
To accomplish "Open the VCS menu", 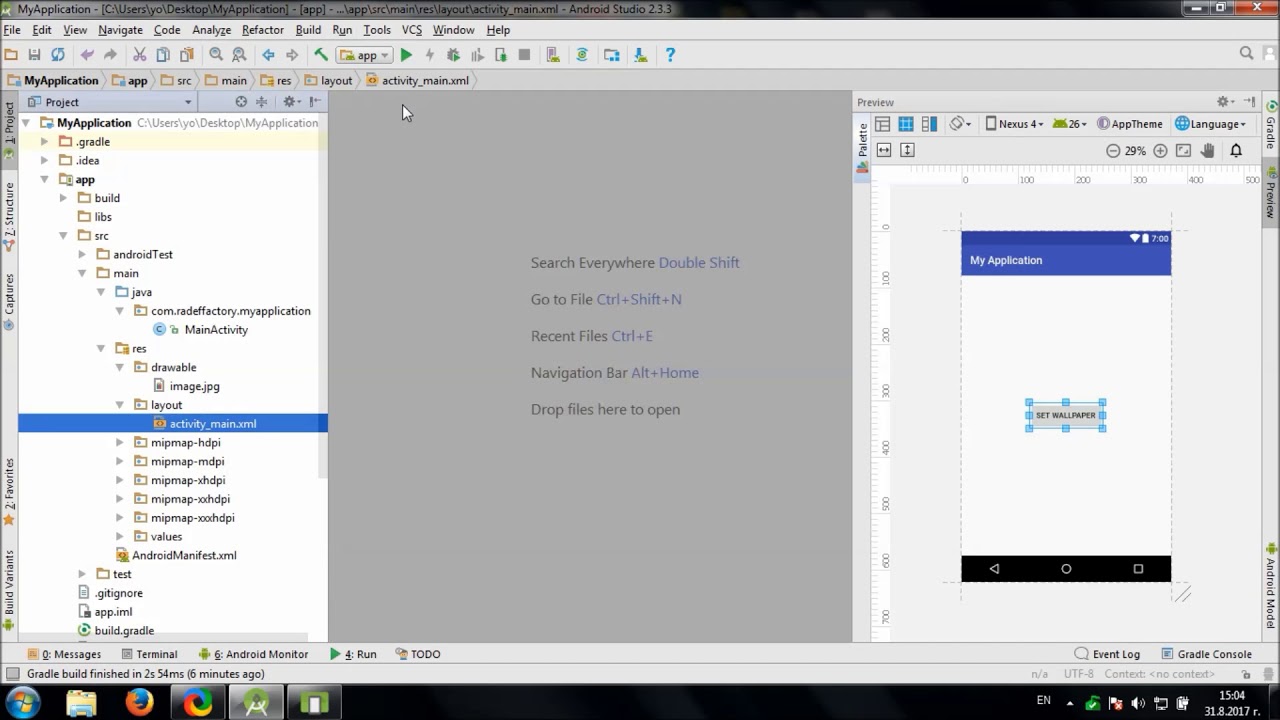I will pos(412,30).
